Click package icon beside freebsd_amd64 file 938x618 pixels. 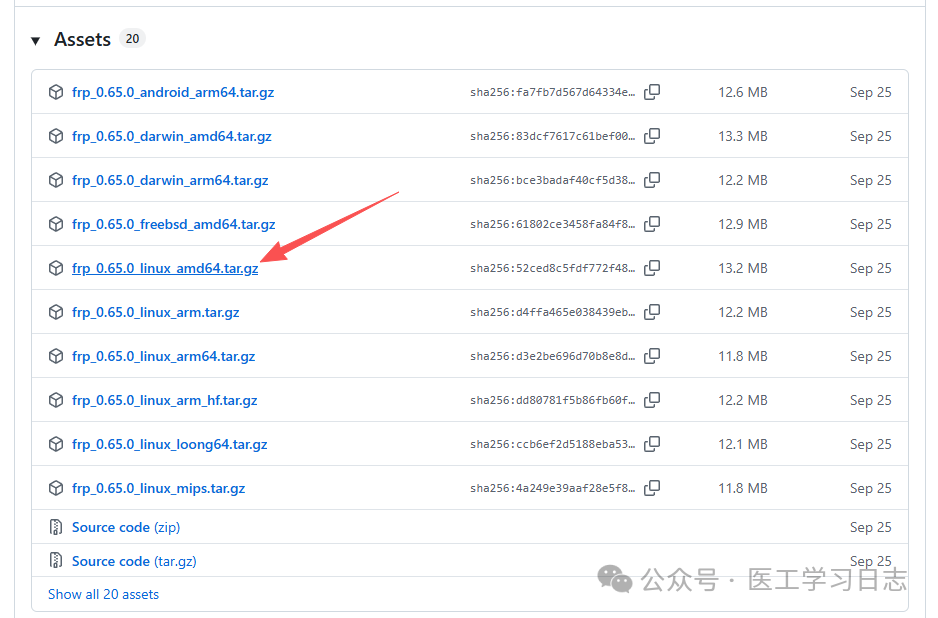coord(56,224)
